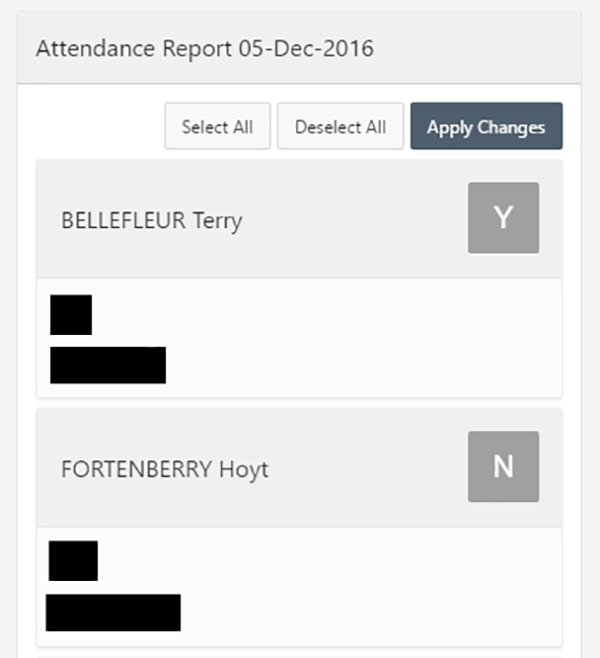Select the BELLEFLEUR Terry name label

151,220
